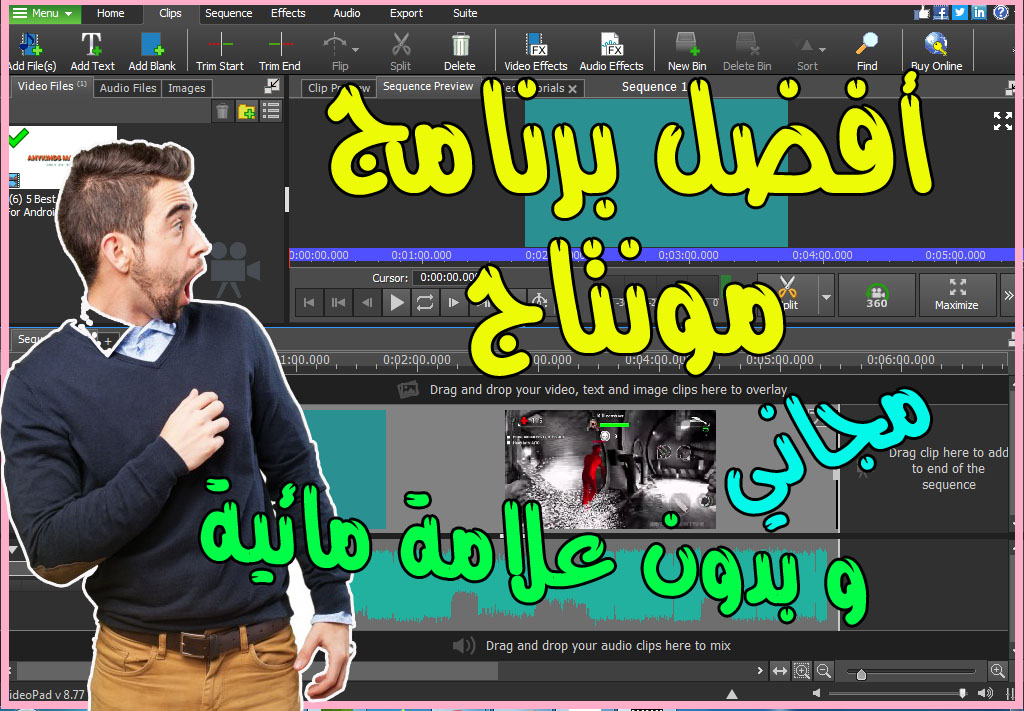1024x711 pixels.
Task: Step forward one frame
Action: pyautogui.click(x=453, y=302)
